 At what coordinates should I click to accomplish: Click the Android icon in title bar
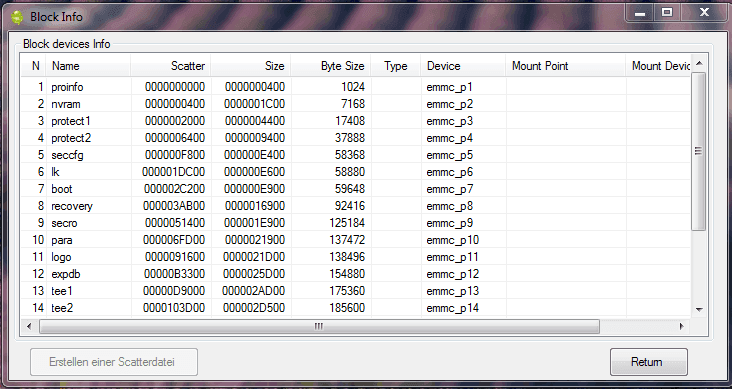(x=17, y=17)
